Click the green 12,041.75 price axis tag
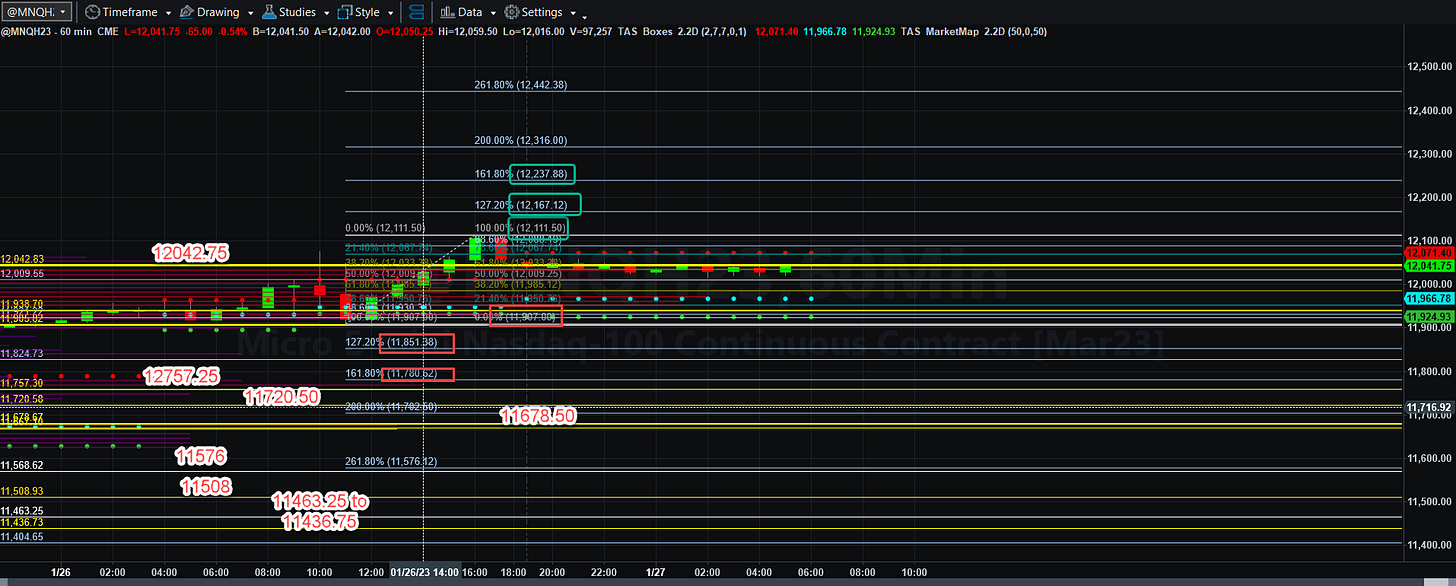The width and height of the screenshot is (1456, 586). pos(1430,267)
